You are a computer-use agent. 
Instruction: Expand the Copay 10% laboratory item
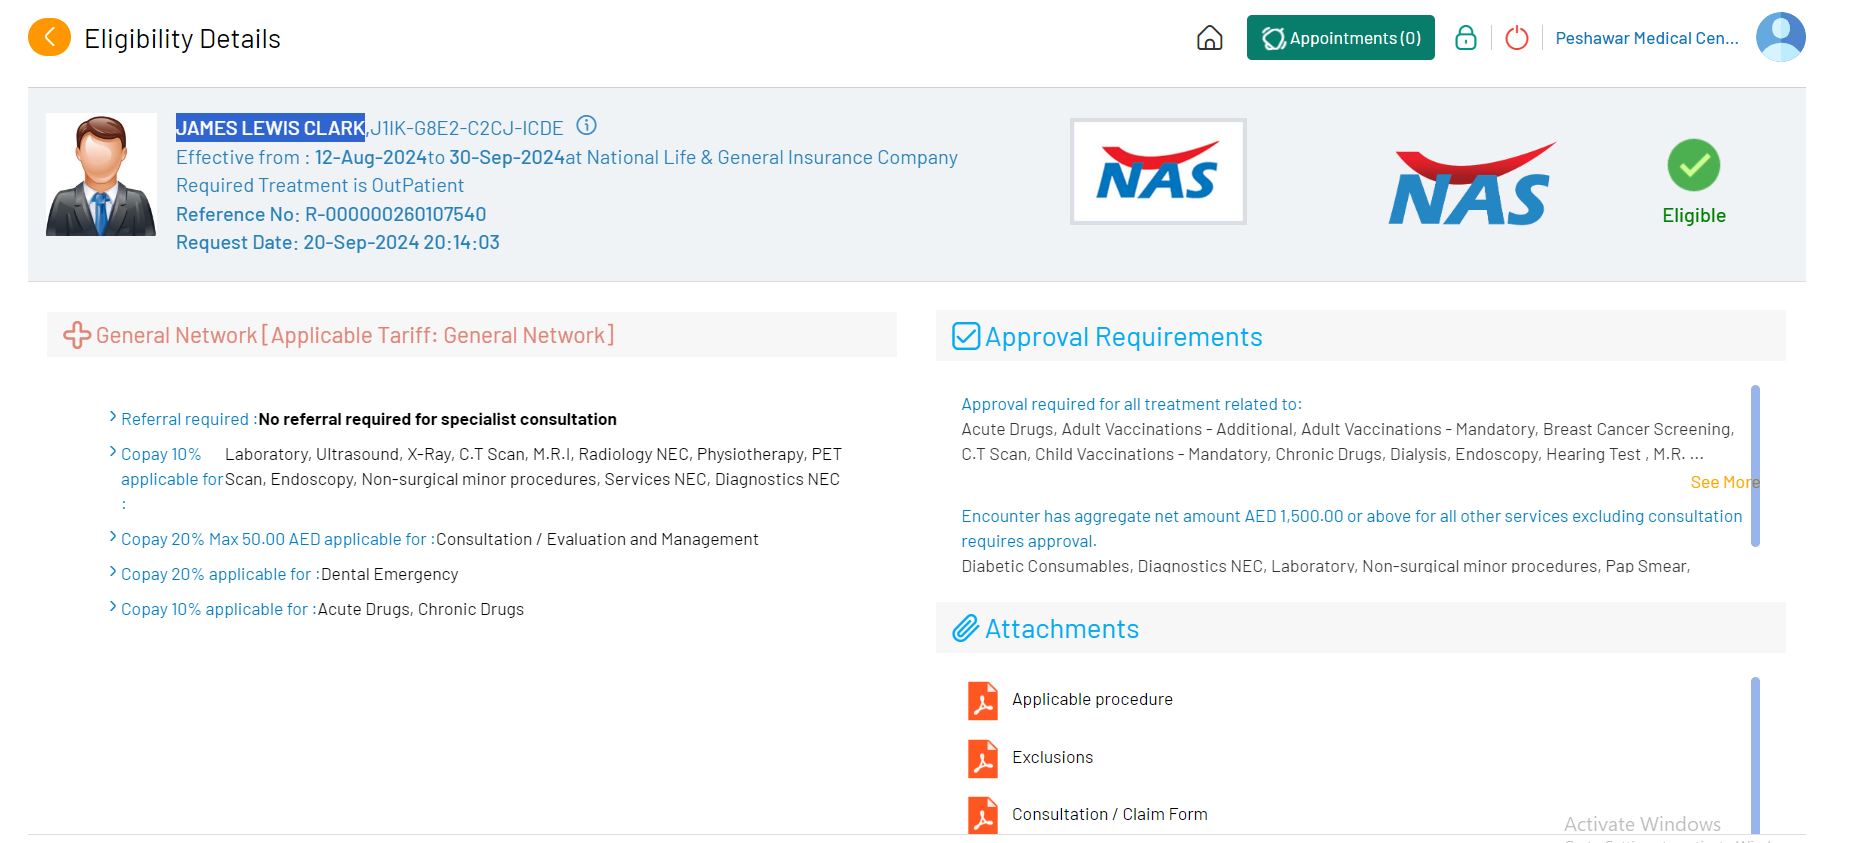coord(113,453)
